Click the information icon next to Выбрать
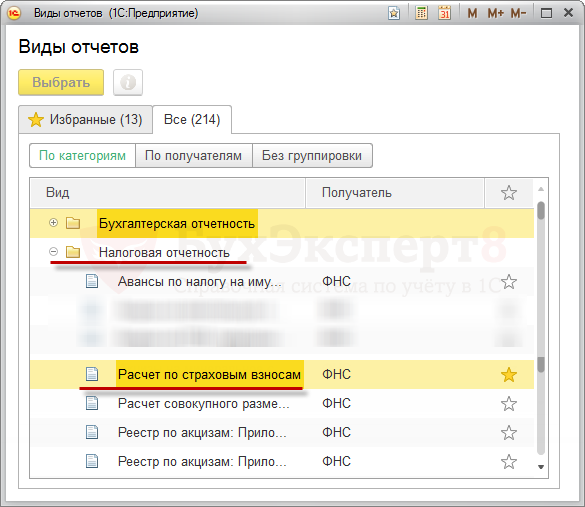Viewport: 585px width, 507px height. 128,82
